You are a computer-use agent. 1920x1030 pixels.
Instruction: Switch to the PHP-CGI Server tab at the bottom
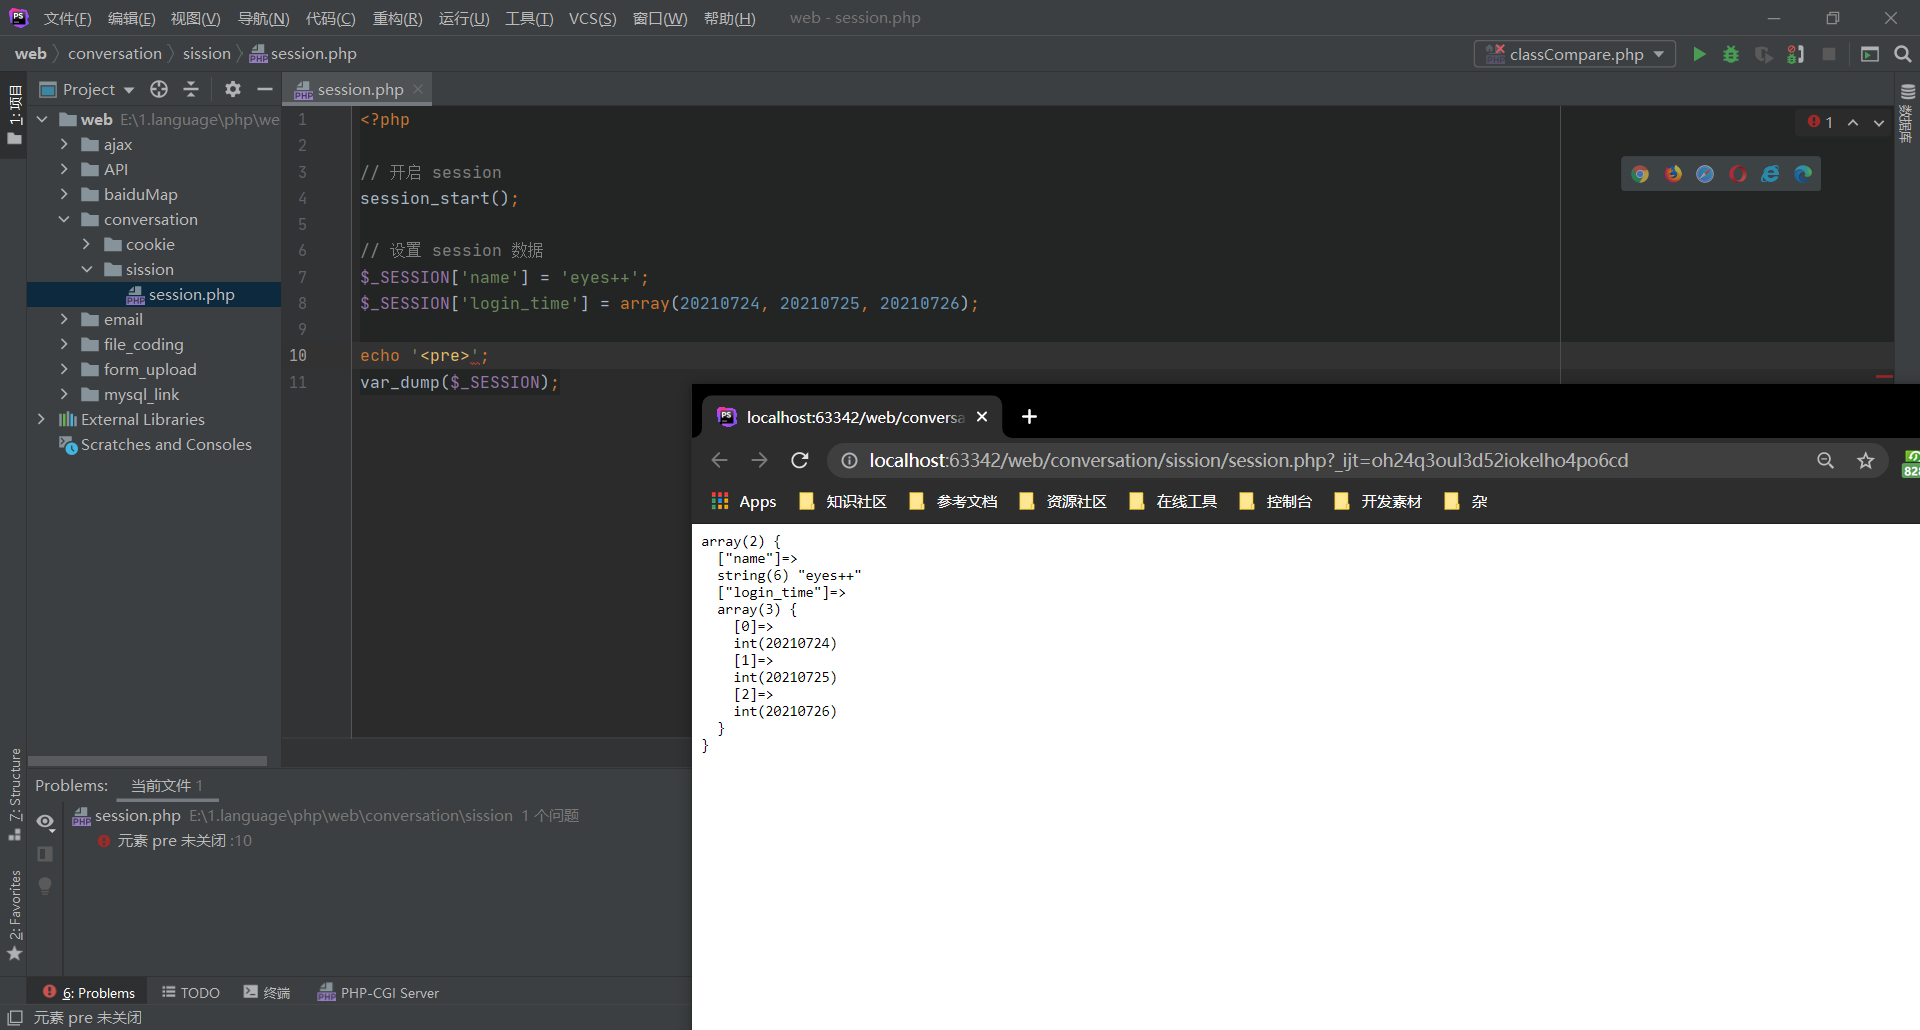click(x=389, y=992)
